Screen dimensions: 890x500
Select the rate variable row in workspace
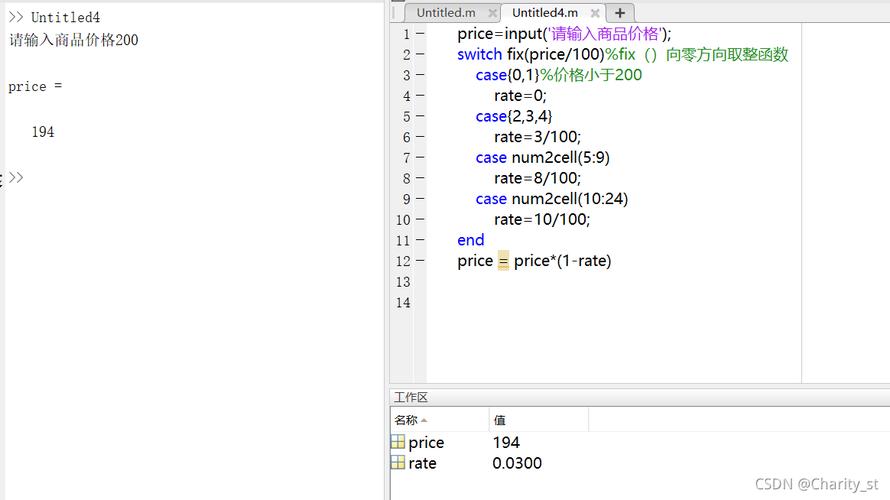tap(640, 463)
